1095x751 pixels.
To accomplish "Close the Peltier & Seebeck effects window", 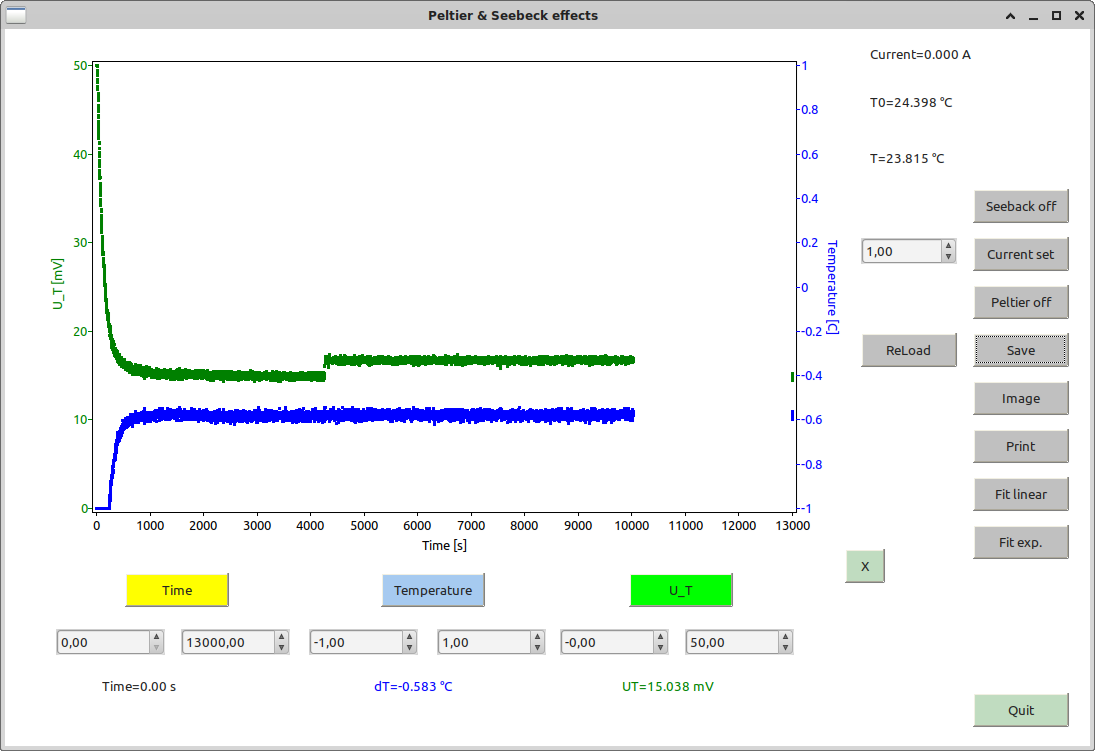I will pos(1079,15).
